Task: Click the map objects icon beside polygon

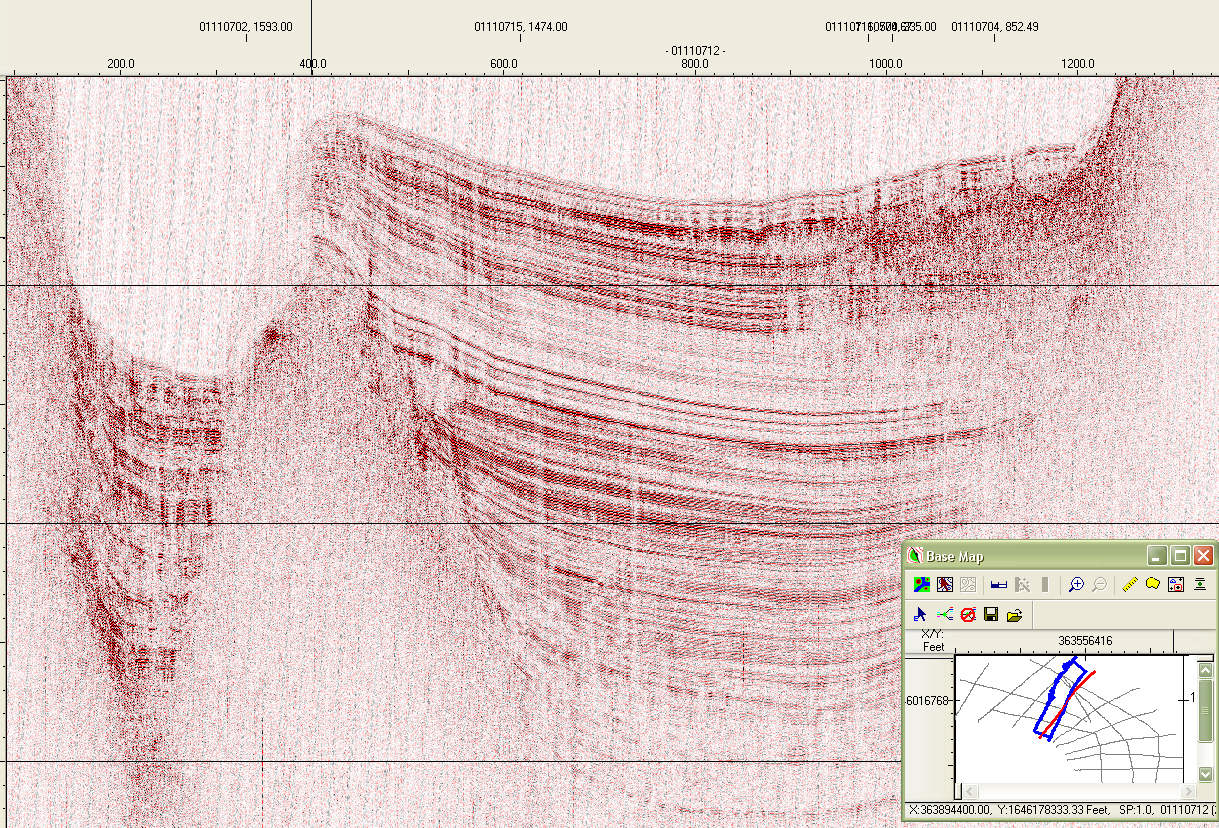Action: (1176, 585)
